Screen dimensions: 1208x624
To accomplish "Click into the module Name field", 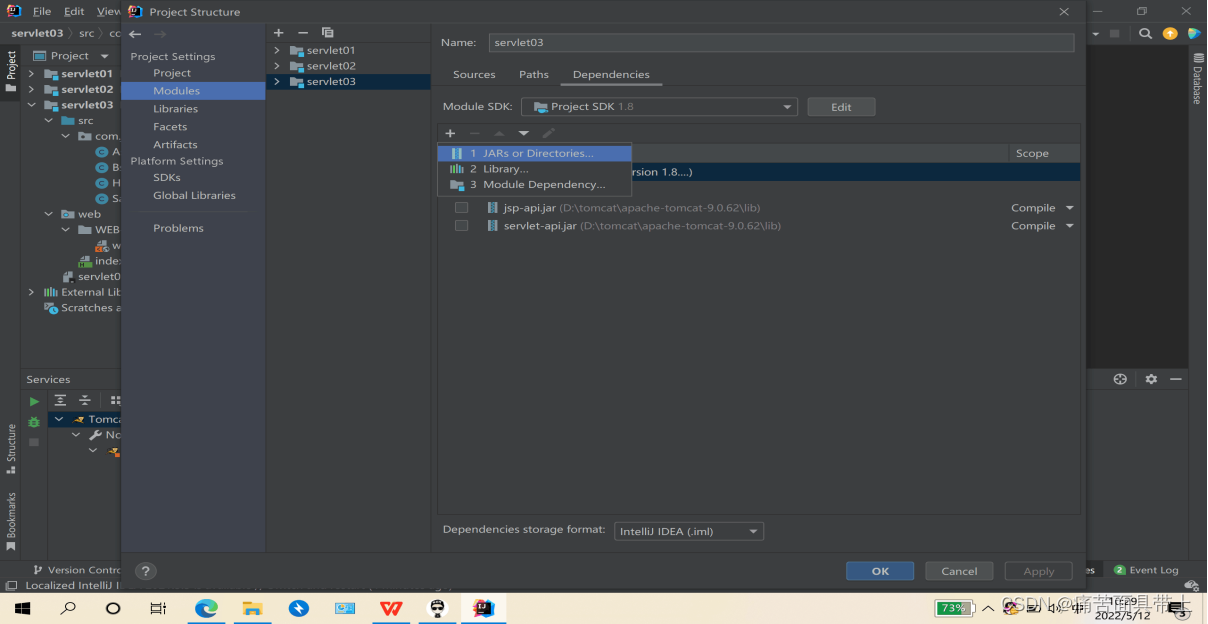I will tap(781, 43).
